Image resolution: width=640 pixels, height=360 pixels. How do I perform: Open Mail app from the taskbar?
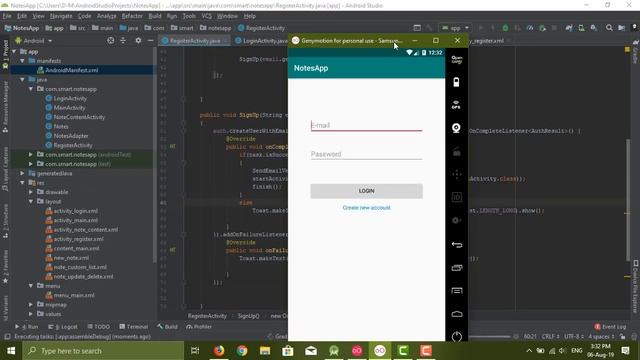coord(311,351)
